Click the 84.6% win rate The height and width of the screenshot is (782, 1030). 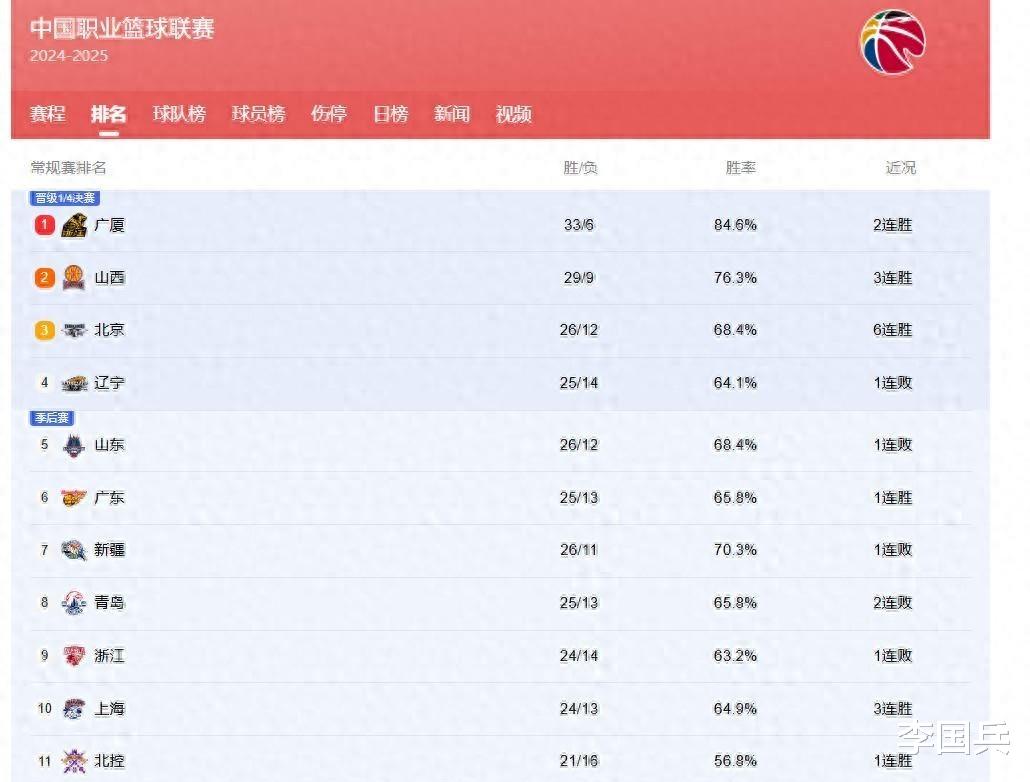point(735,225)
